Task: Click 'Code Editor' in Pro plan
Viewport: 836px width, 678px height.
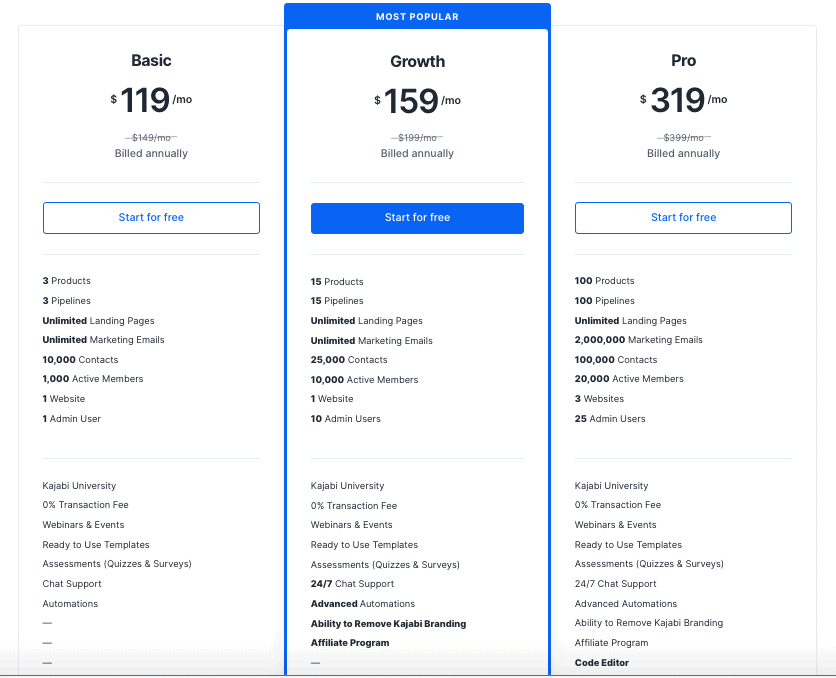Action: coord(601,663)
